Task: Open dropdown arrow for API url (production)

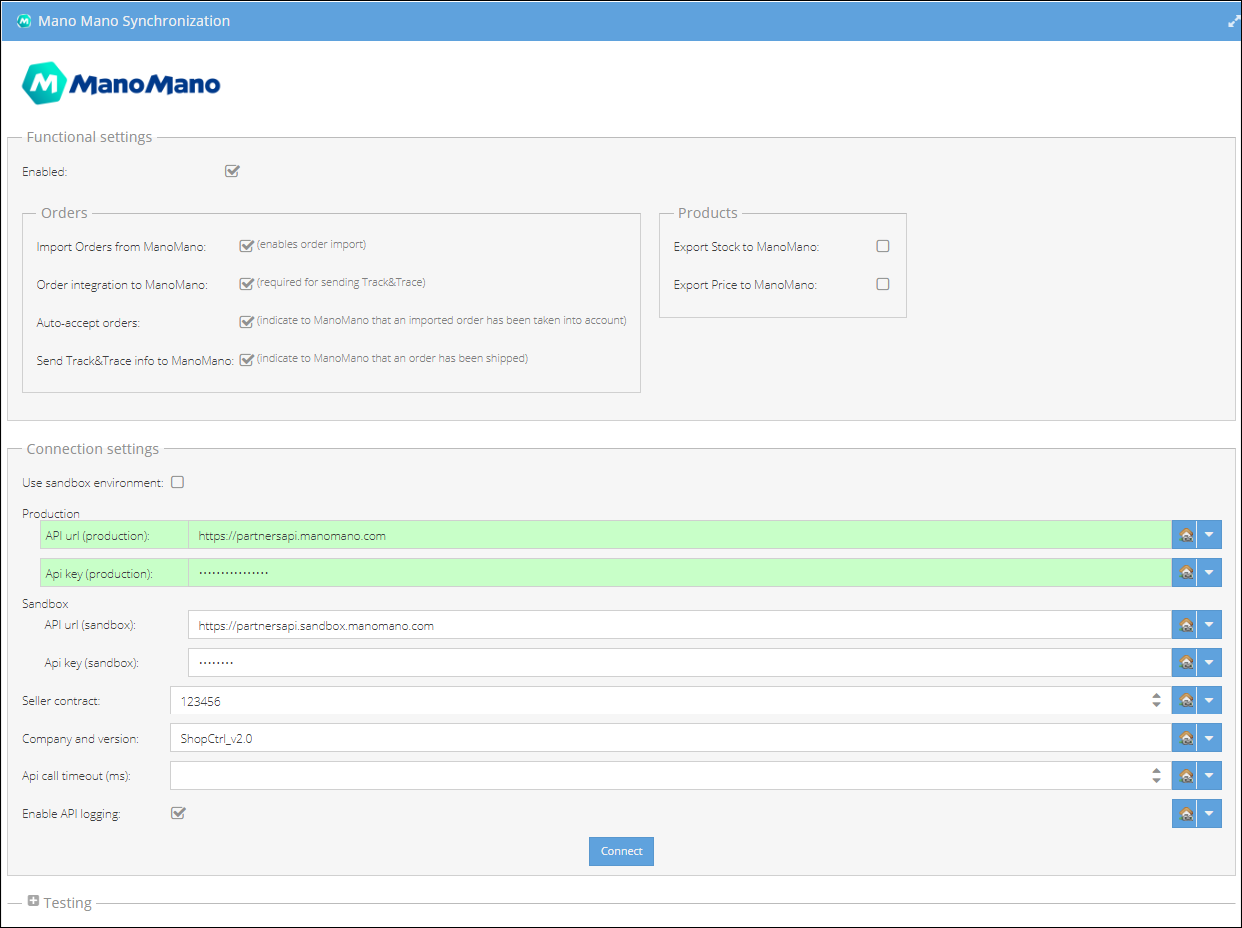Action: point(1209,535)
